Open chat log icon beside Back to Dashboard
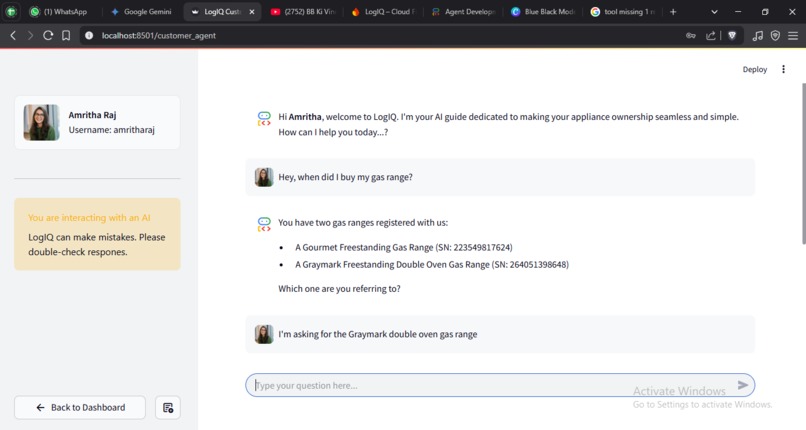This screenshot has height=430, width=806. pyautogui.click(x=168, y=407)
